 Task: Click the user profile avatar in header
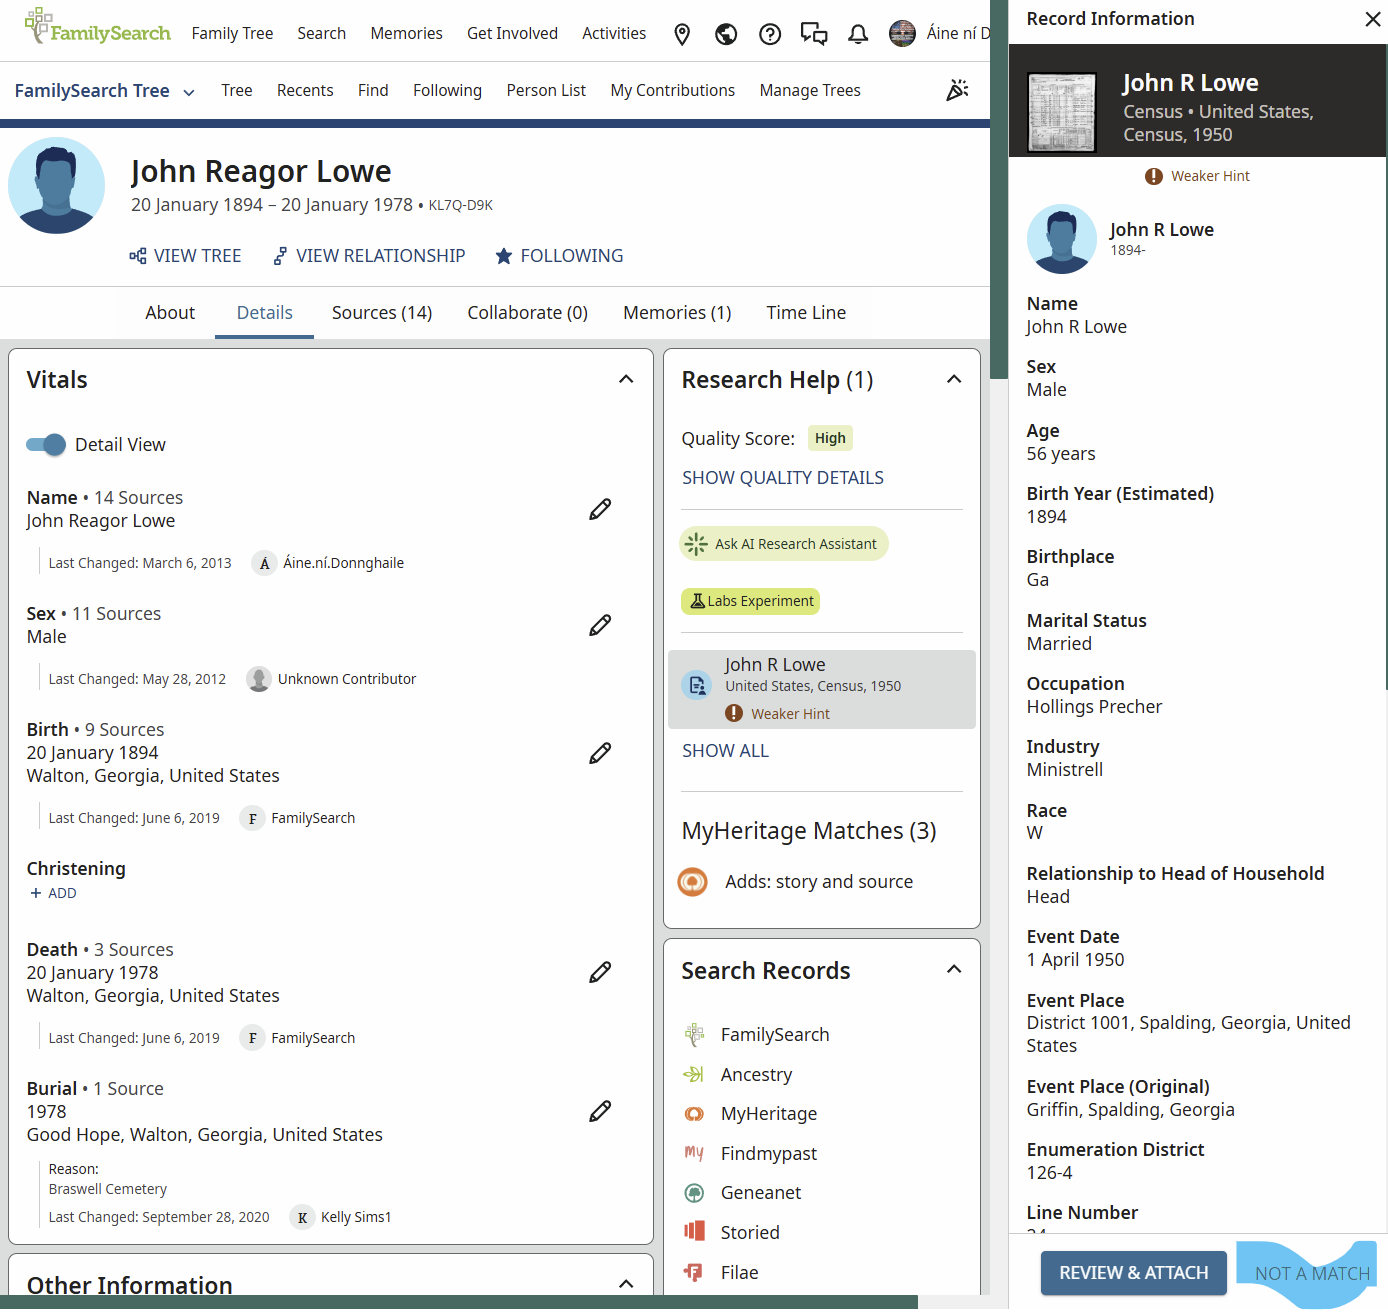pos(902,34)
